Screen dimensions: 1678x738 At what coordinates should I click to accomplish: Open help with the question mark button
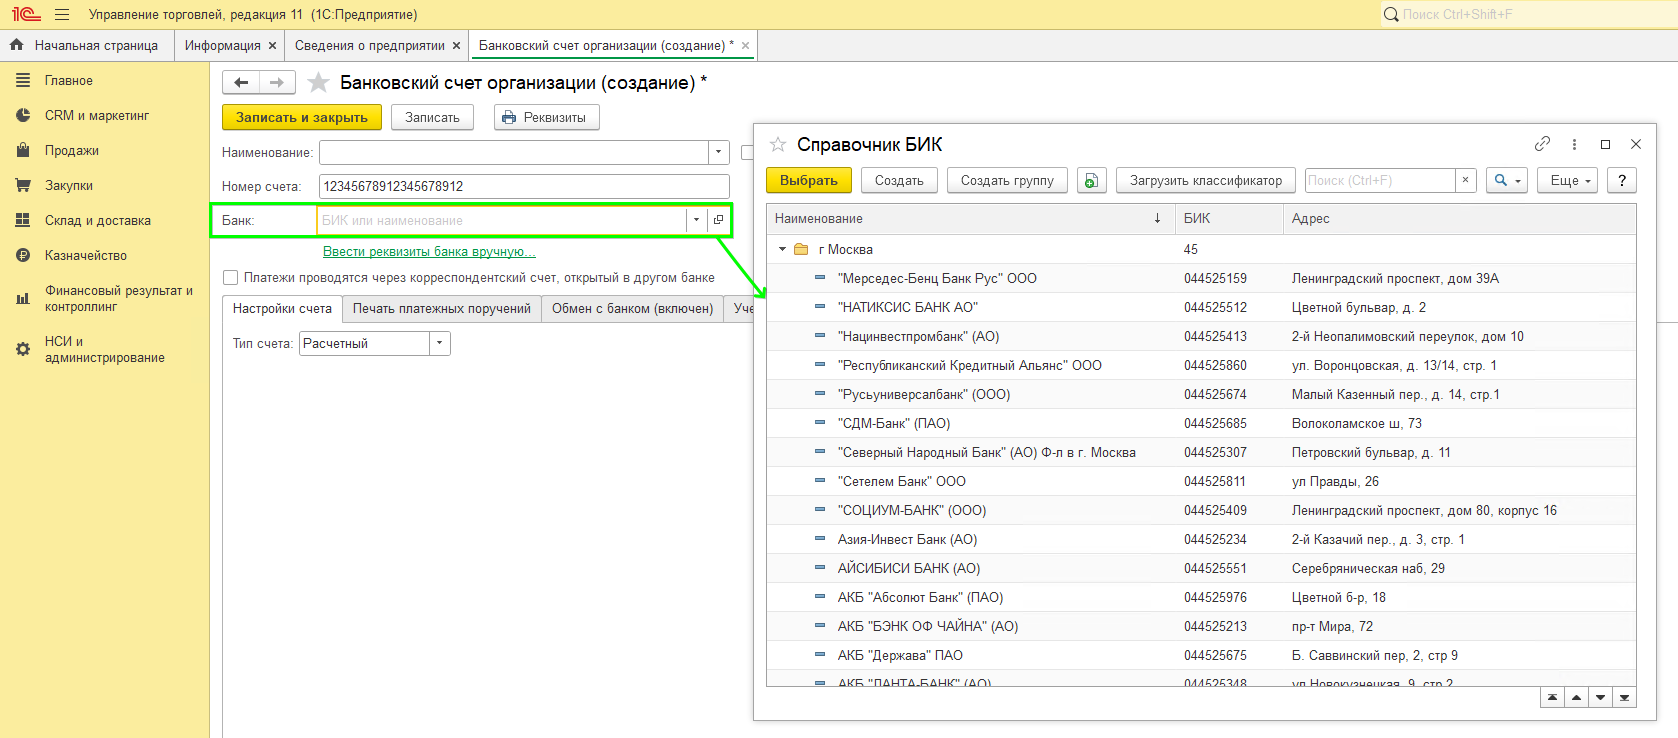point(1622,180)
